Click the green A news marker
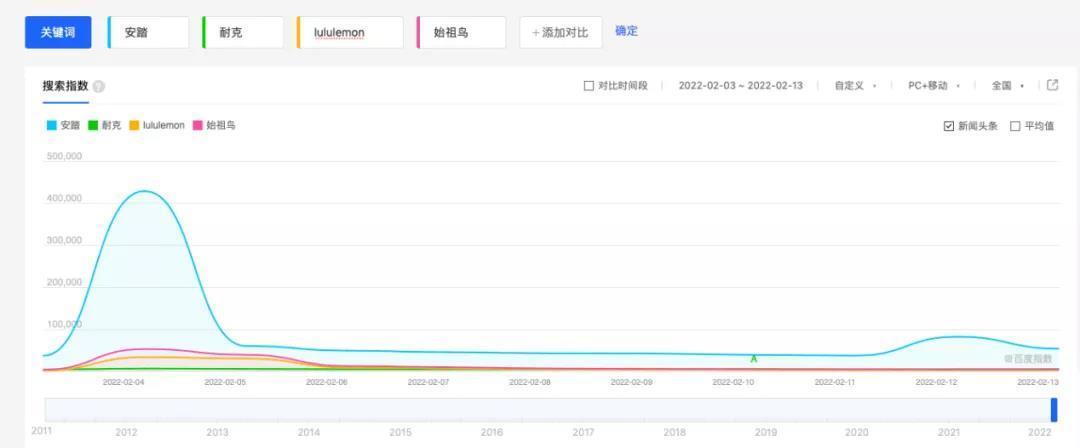The image size is (1080, 448). tap(754, 359)
